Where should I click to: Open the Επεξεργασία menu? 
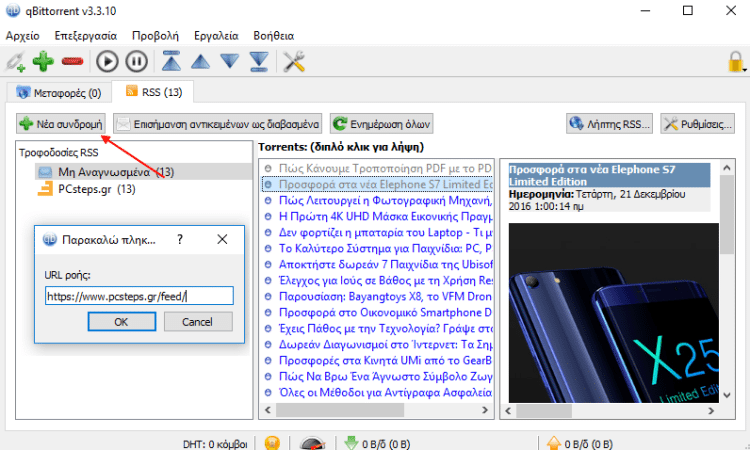coord(86,36)
